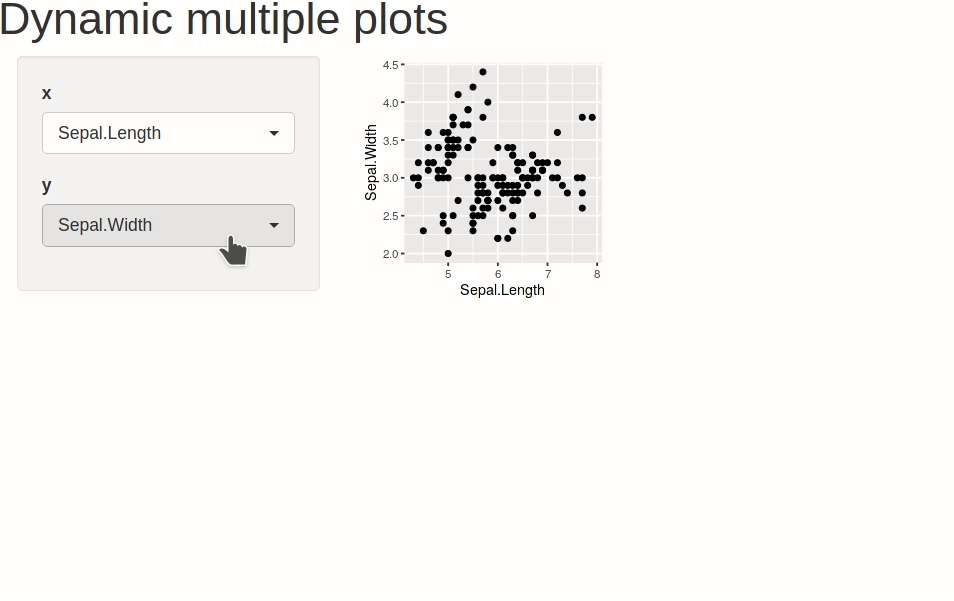Click the caret arrow in y dropdown

point(274,225)
